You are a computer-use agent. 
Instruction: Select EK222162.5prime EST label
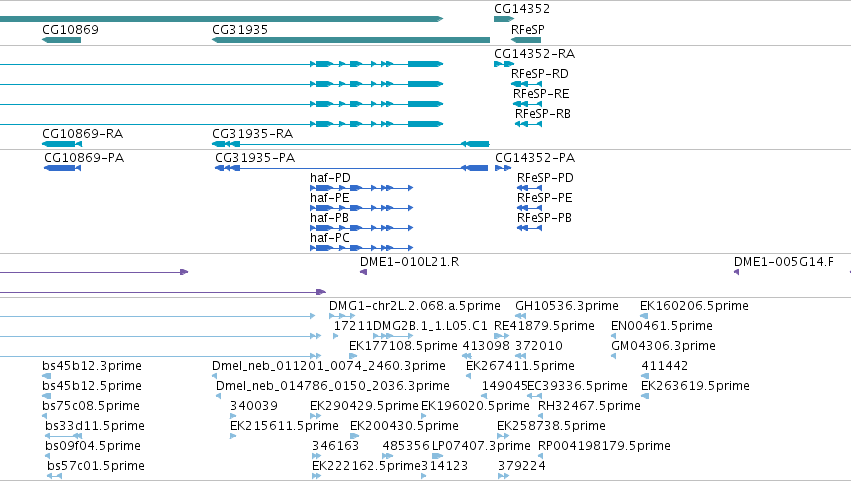pyautogui.click(x=366, y=467)
